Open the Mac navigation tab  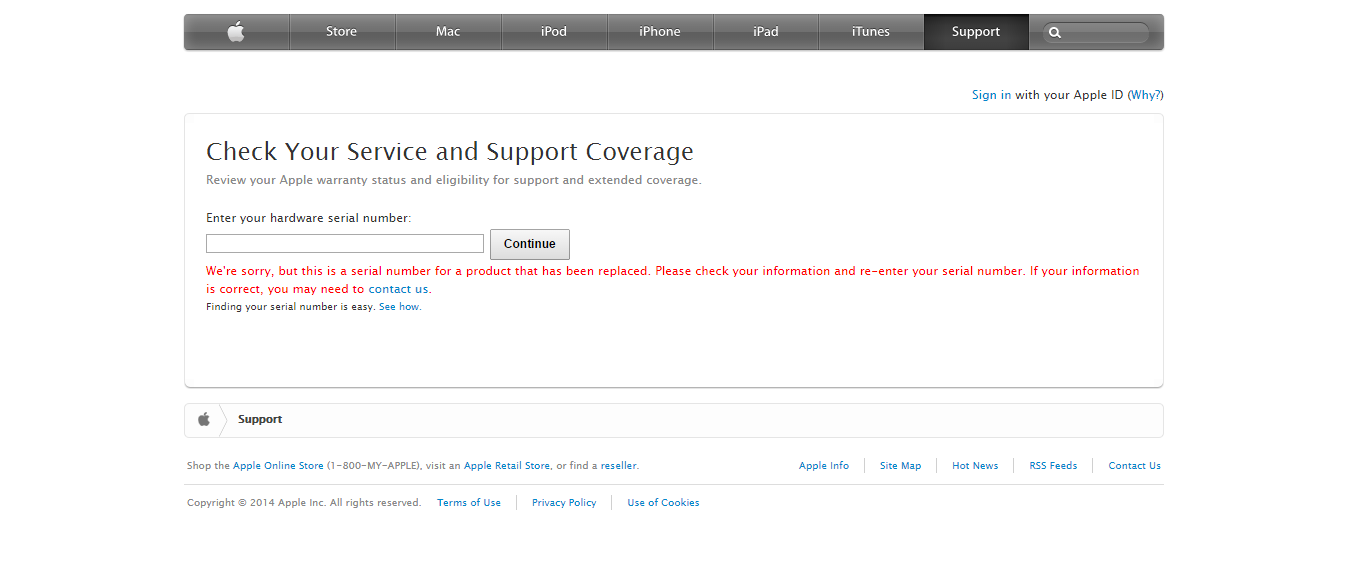pyautogui.click(x=448, y=32)
